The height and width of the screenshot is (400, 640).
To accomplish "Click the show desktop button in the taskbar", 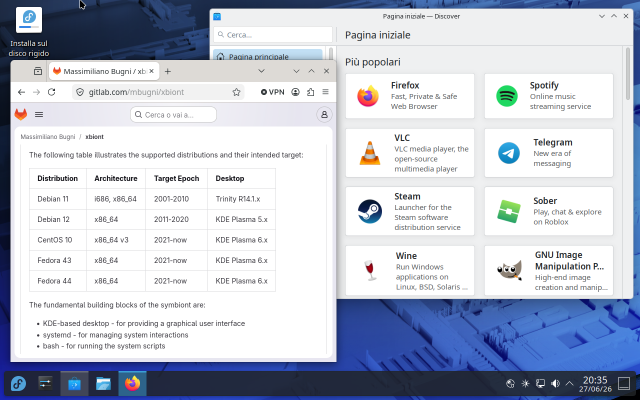I will [x=624, y=383].
